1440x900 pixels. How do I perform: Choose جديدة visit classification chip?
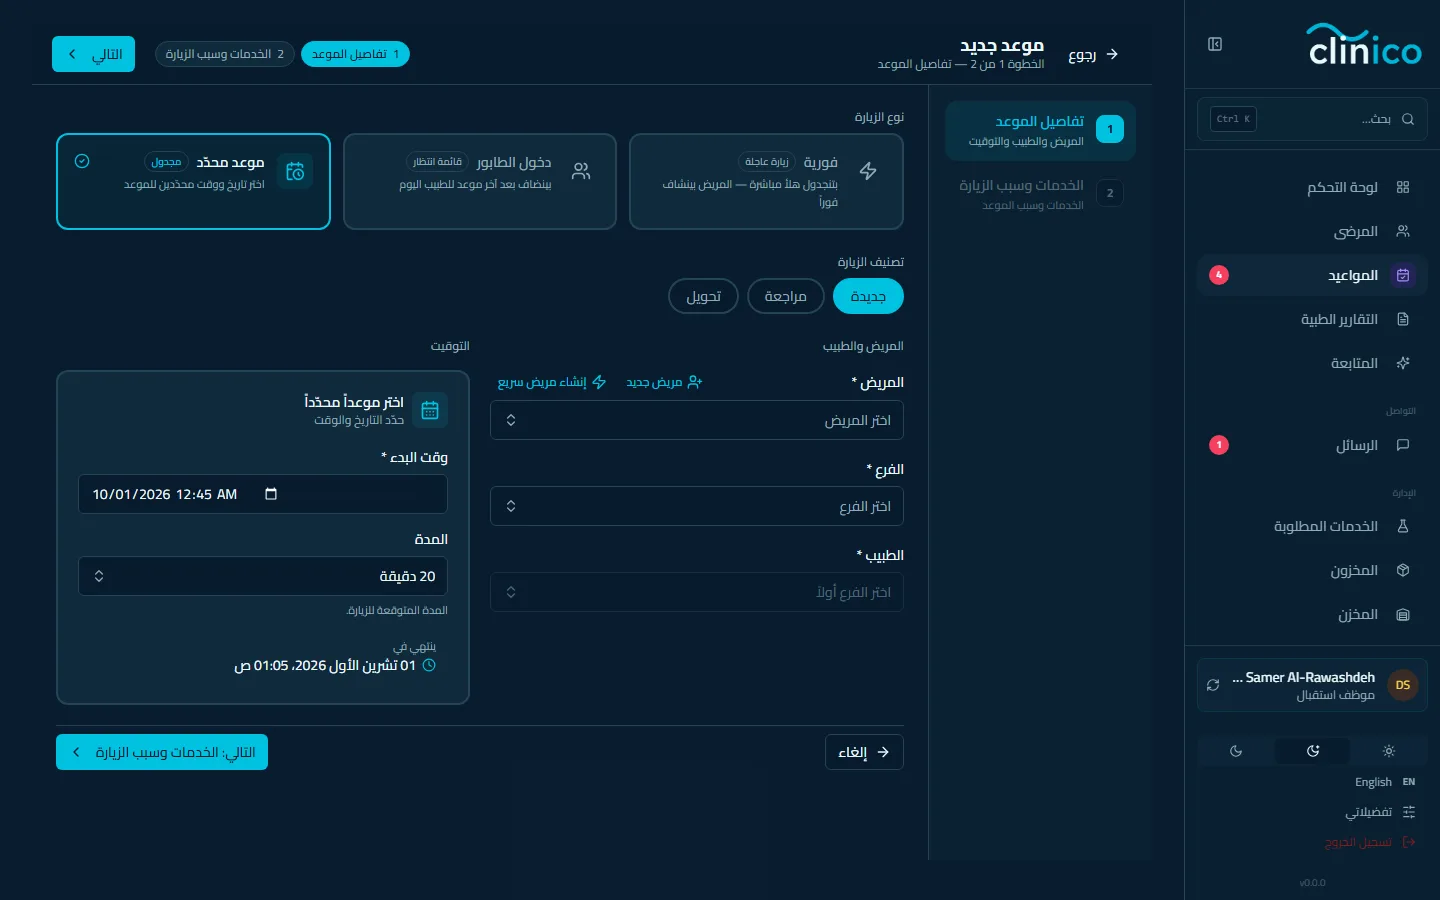click(868, 296)
